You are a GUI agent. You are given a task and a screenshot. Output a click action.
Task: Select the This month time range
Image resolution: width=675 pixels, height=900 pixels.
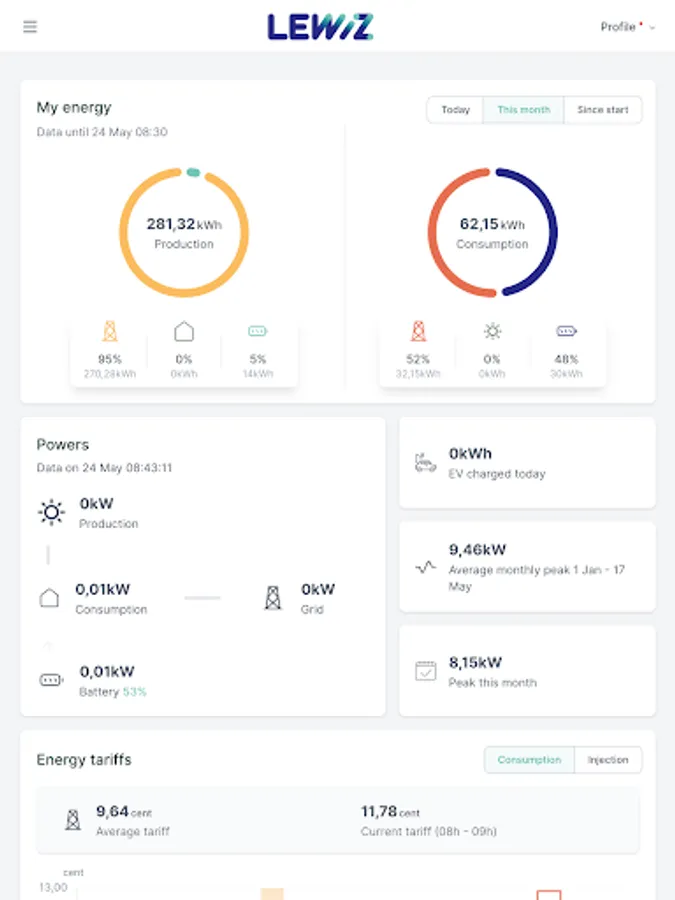(524, 110)
